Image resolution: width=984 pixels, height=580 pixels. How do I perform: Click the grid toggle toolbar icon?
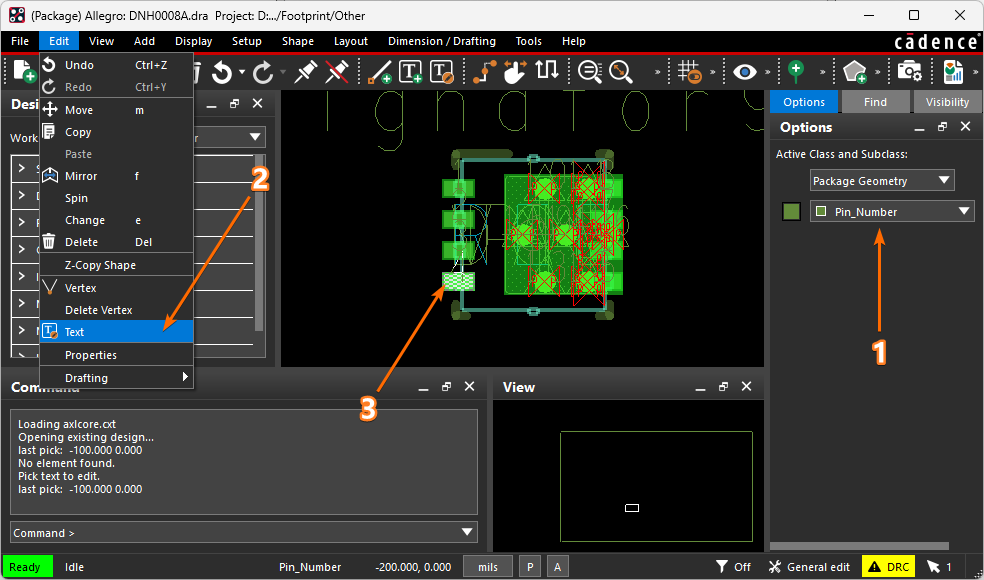tap(689, 71)
